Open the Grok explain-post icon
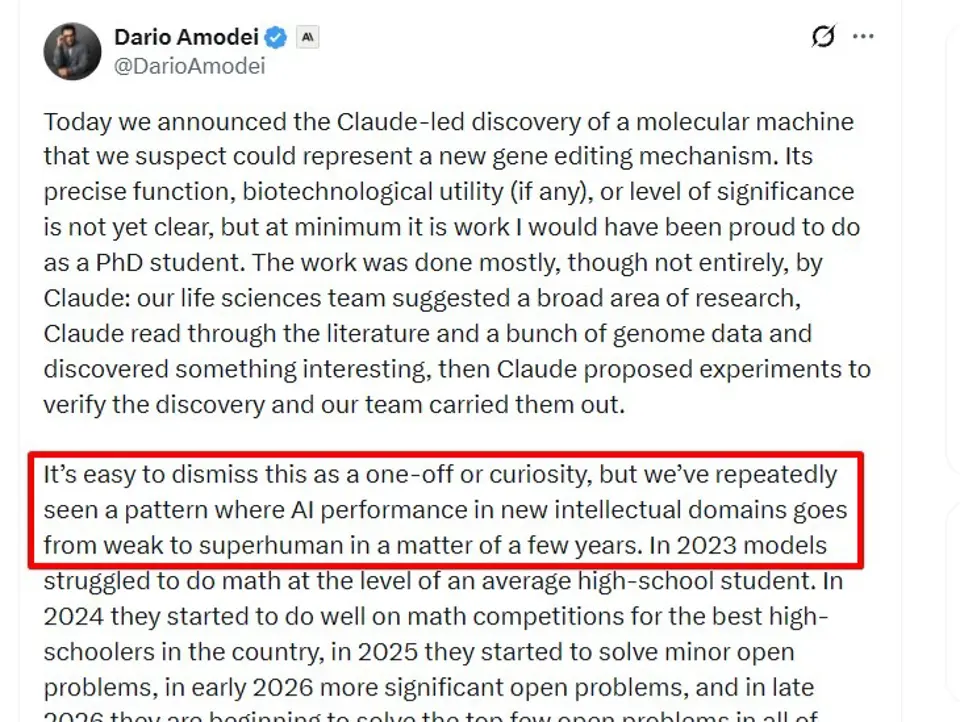This screenshot has height=722, width=960. click(823, 36)
